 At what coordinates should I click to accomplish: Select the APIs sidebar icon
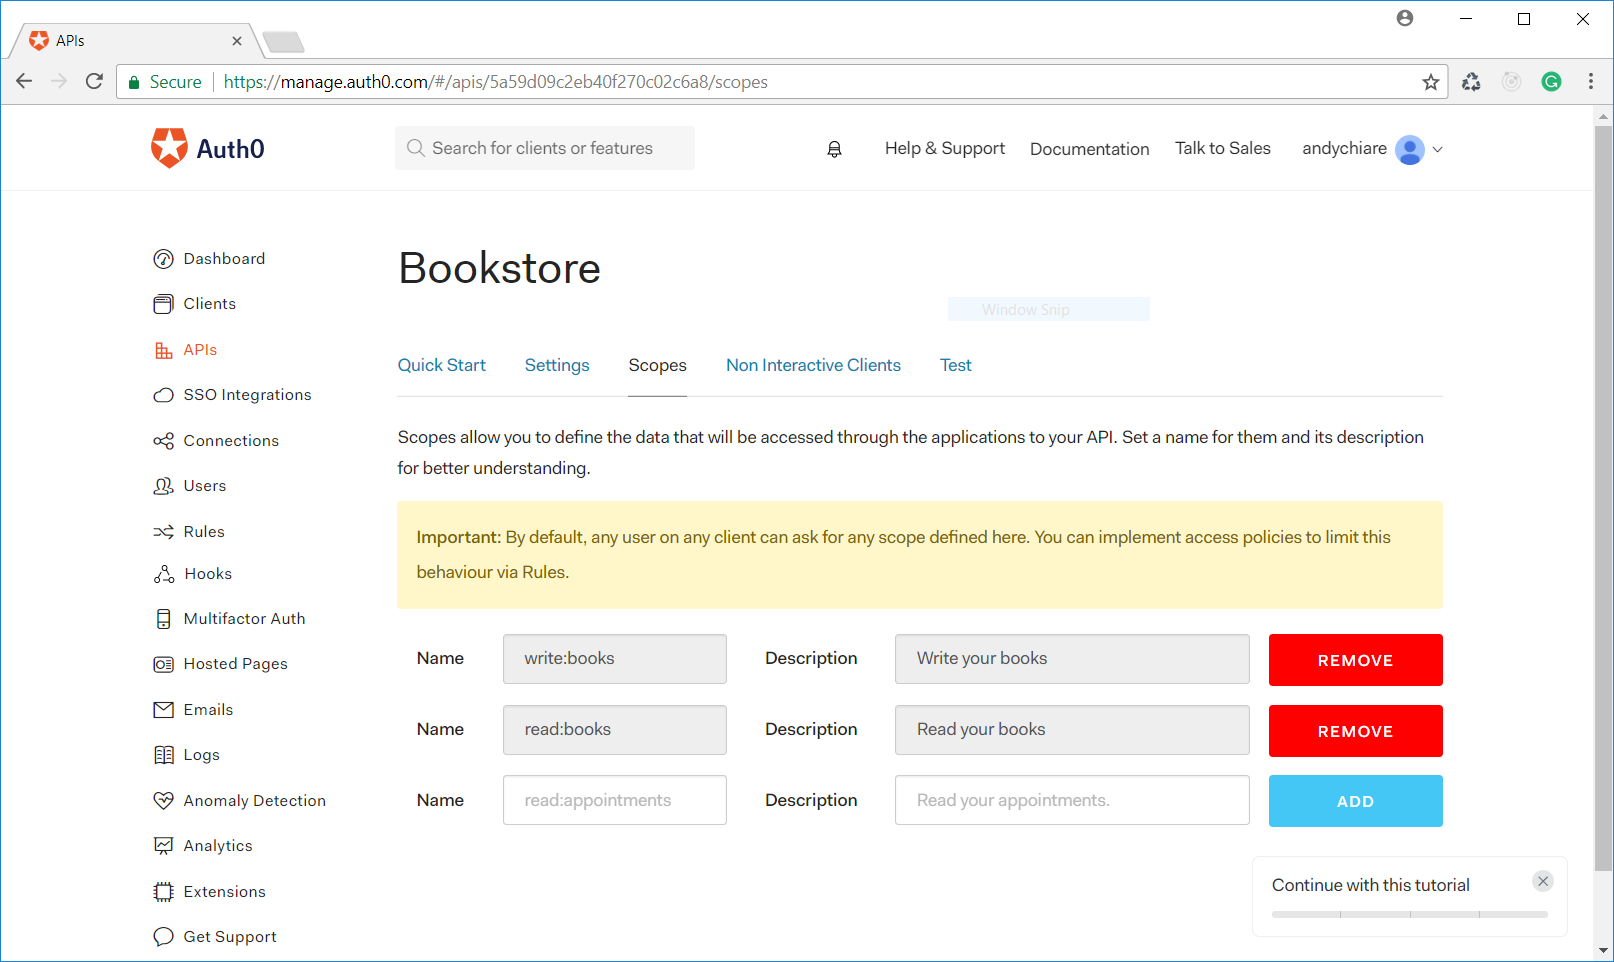[163, 350]
